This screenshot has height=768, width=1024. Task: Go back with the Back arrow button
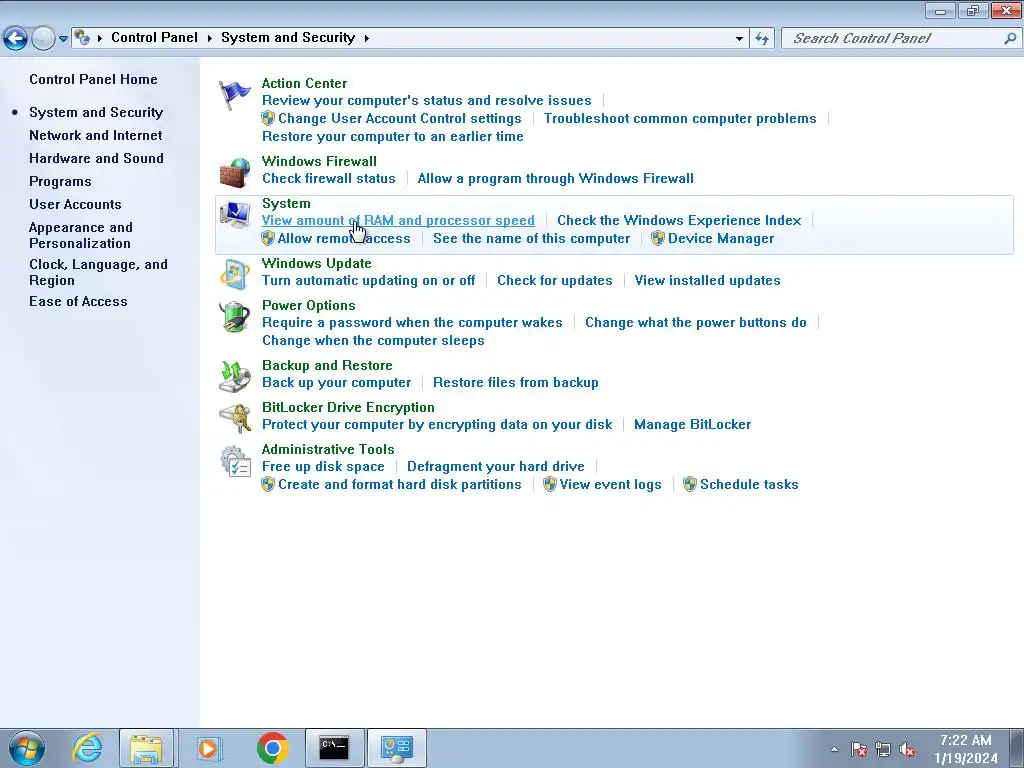click(15, 39)
